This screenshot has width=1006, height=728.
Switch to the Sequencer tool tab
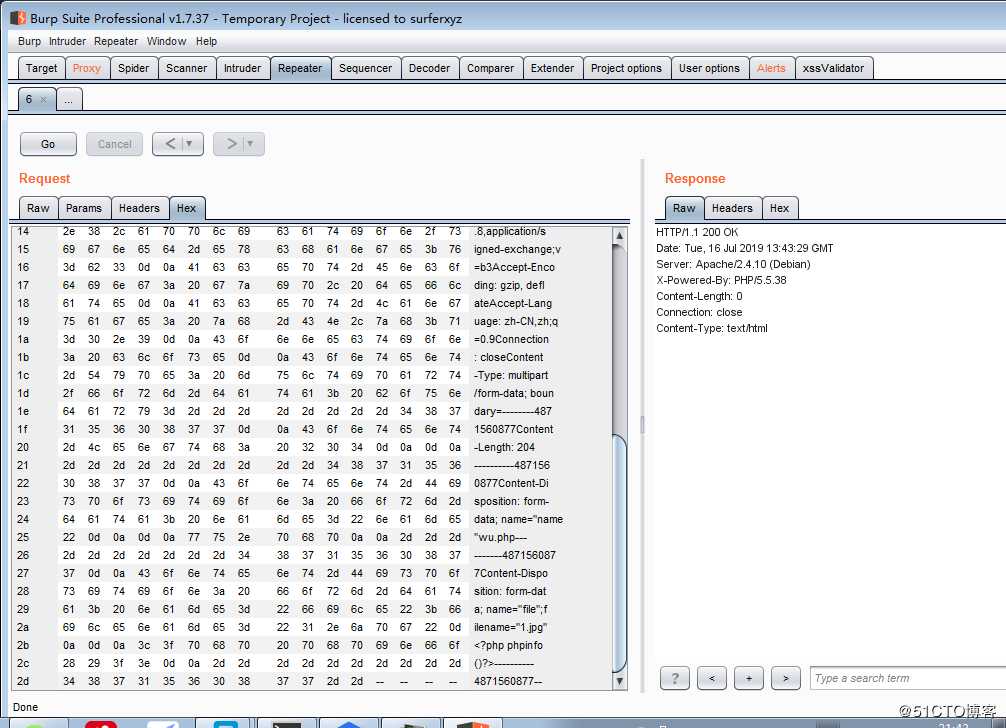click(366, 68)
